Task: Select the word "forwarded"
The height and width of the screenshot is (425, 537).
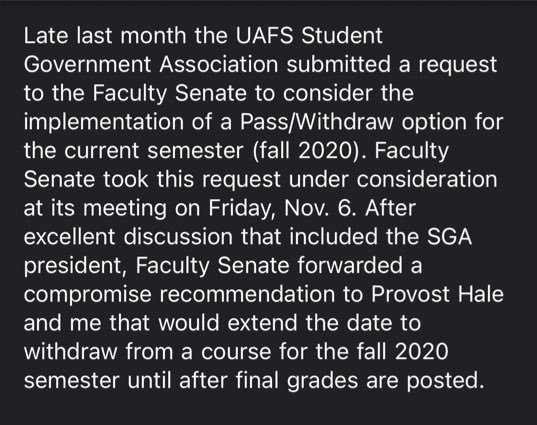Action: (x=350, y=266)
